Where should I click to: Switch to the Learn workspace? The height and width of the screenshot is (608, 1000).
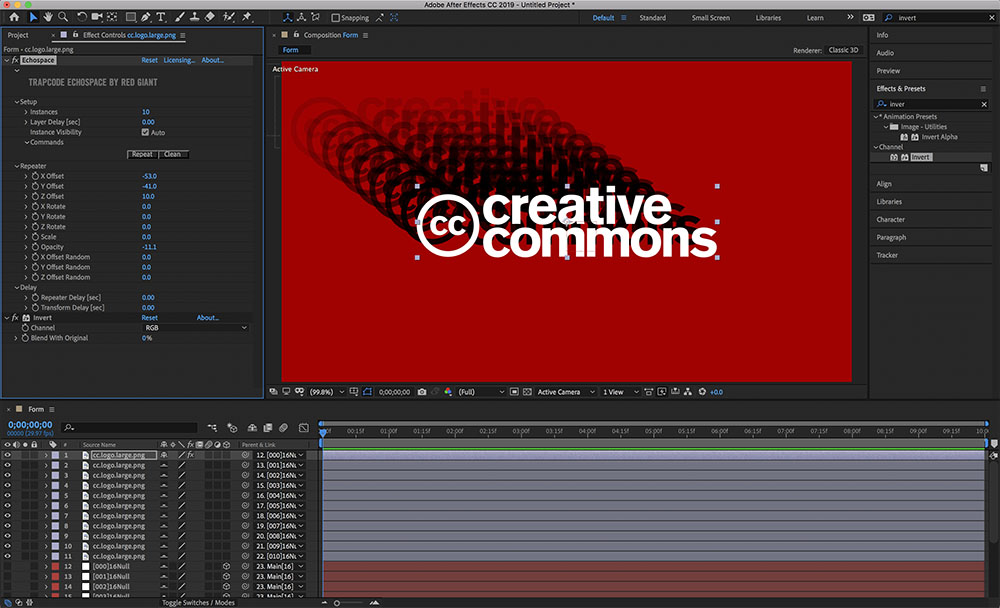(x=815, y=18)
